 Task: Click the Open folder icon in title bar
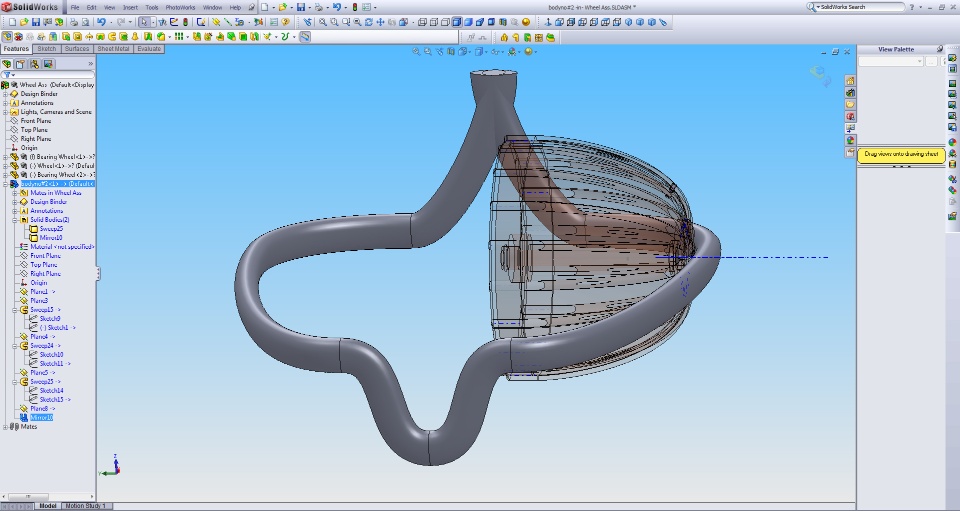[282, 7]
